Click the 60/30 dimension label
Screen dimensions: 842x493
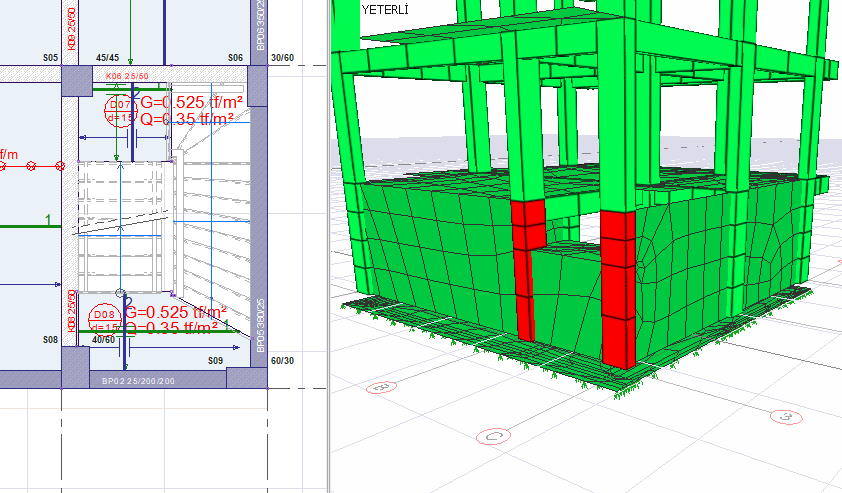pyautogui.click(x=283, y=360)
